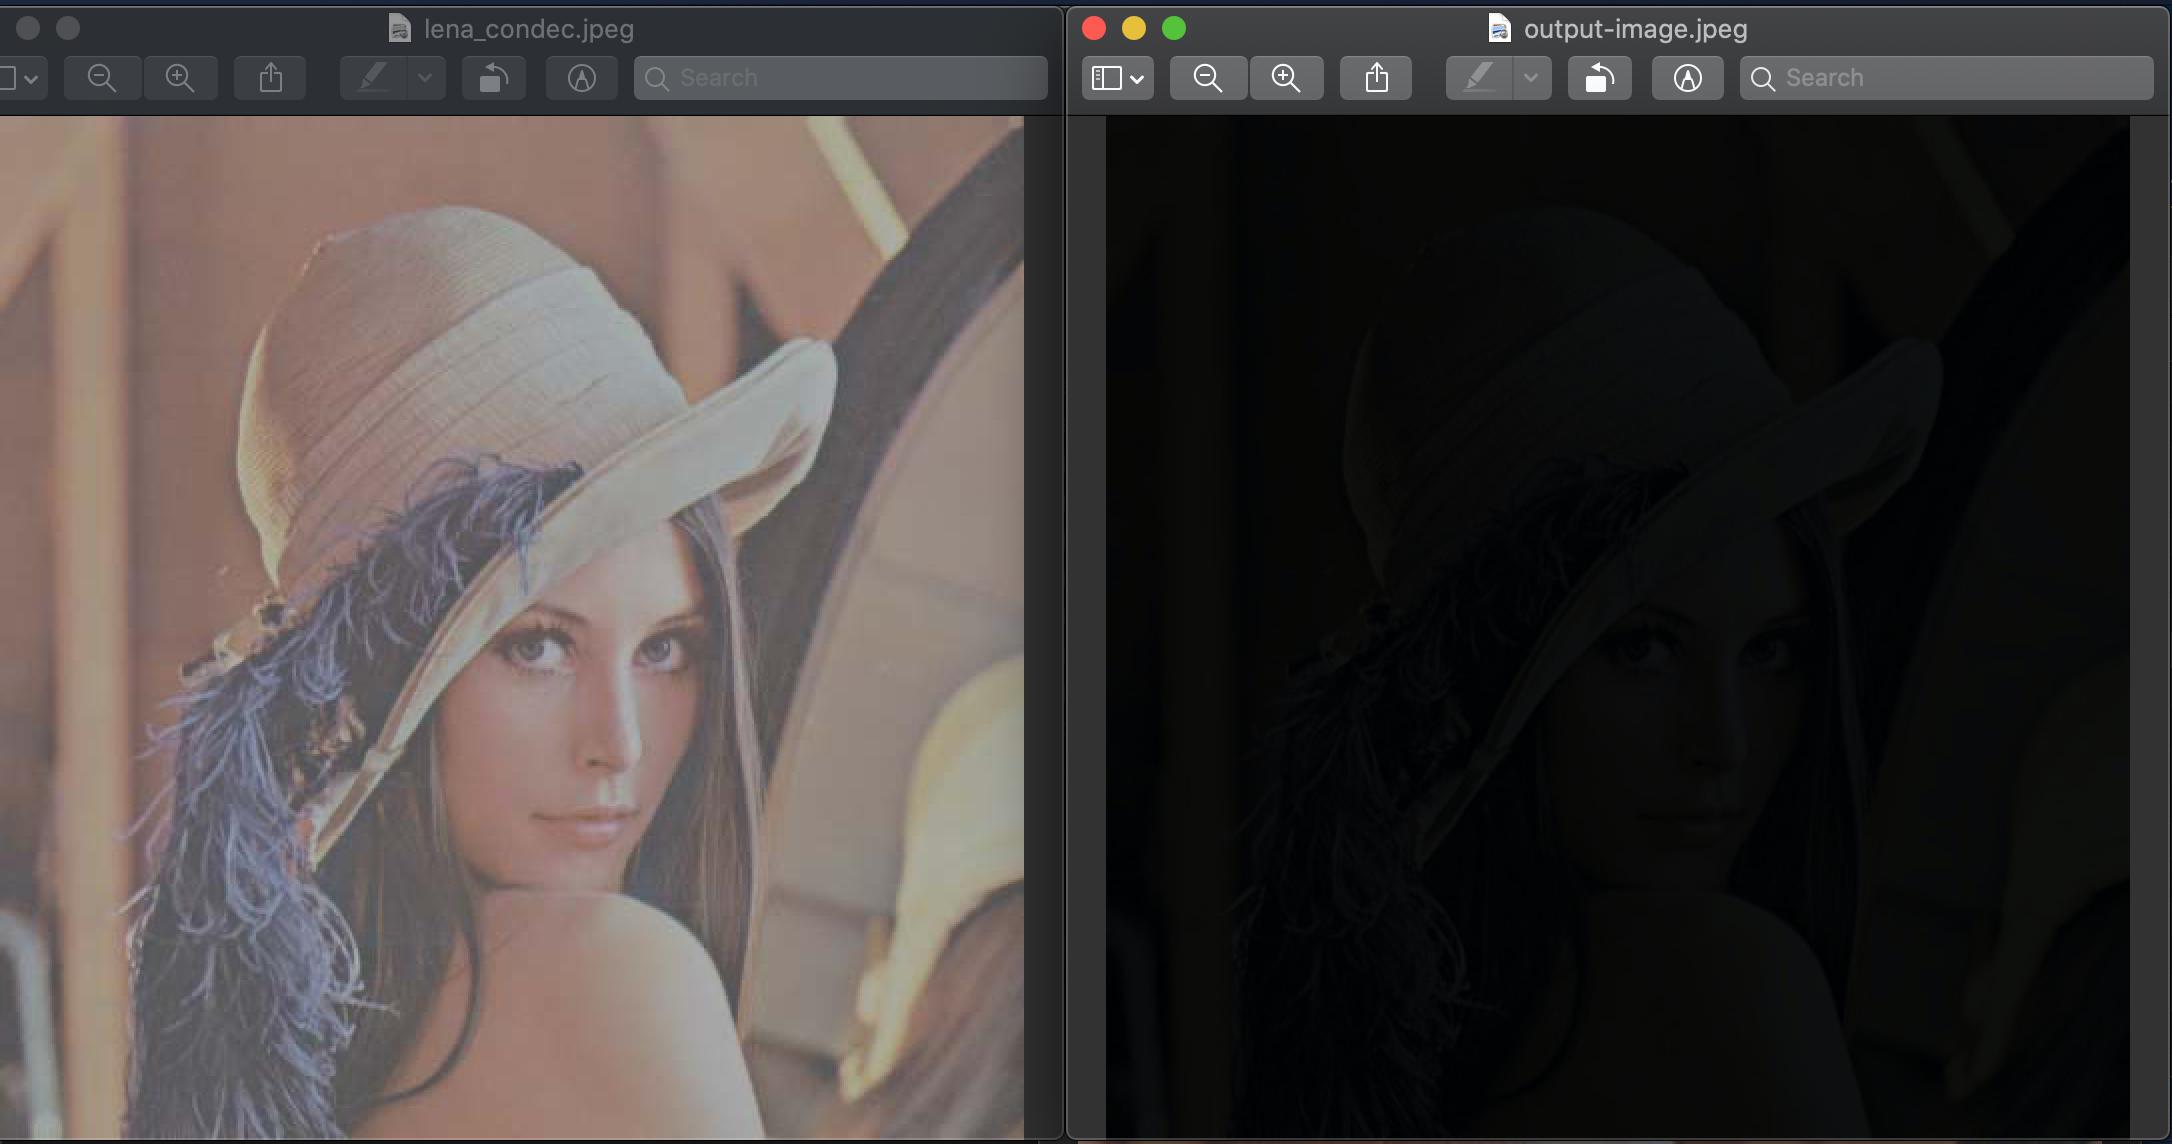Rotate the image in lena_condec.jpeg window
2172x1144 pixels.
494,78
